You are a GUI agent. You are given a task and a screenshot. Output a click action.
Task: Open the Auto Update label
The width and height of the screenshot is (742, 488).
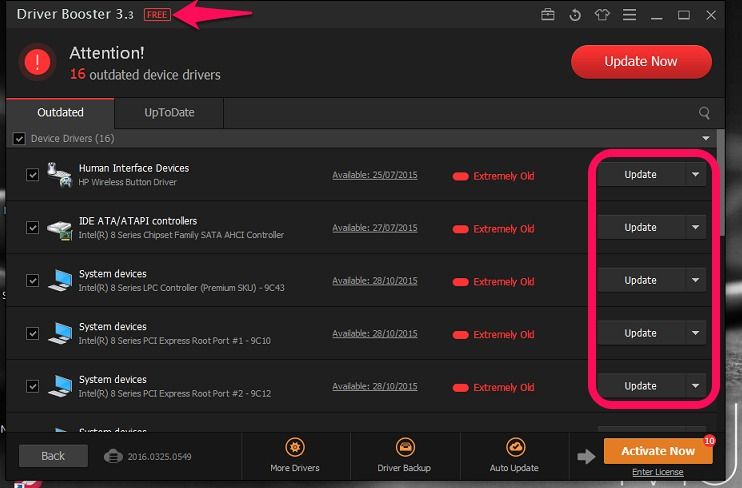tap(514, 468)
